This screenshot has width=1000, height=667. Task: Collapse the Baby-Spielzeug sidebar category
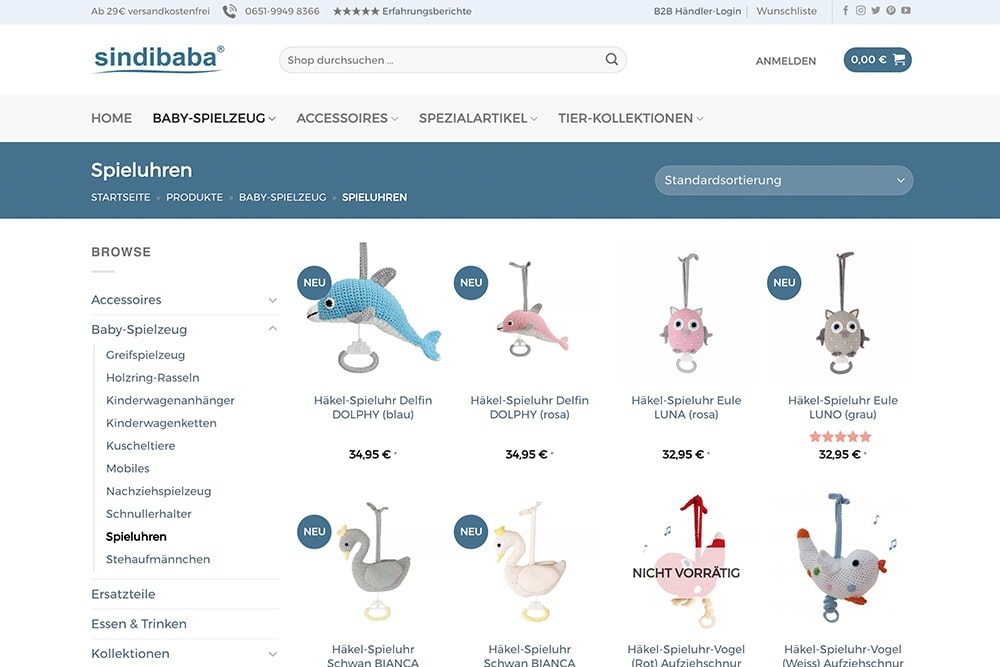click(272, 329)
